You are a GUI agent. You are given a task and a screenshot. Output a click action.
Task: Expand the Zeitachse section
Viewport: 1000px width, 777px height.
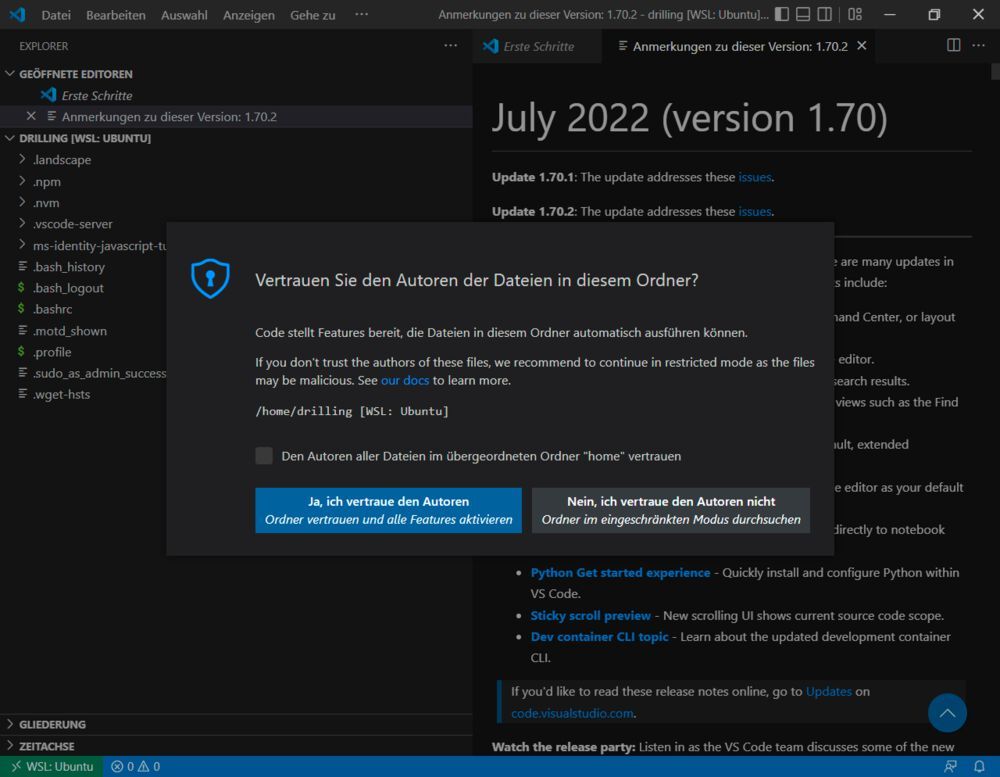46,746
